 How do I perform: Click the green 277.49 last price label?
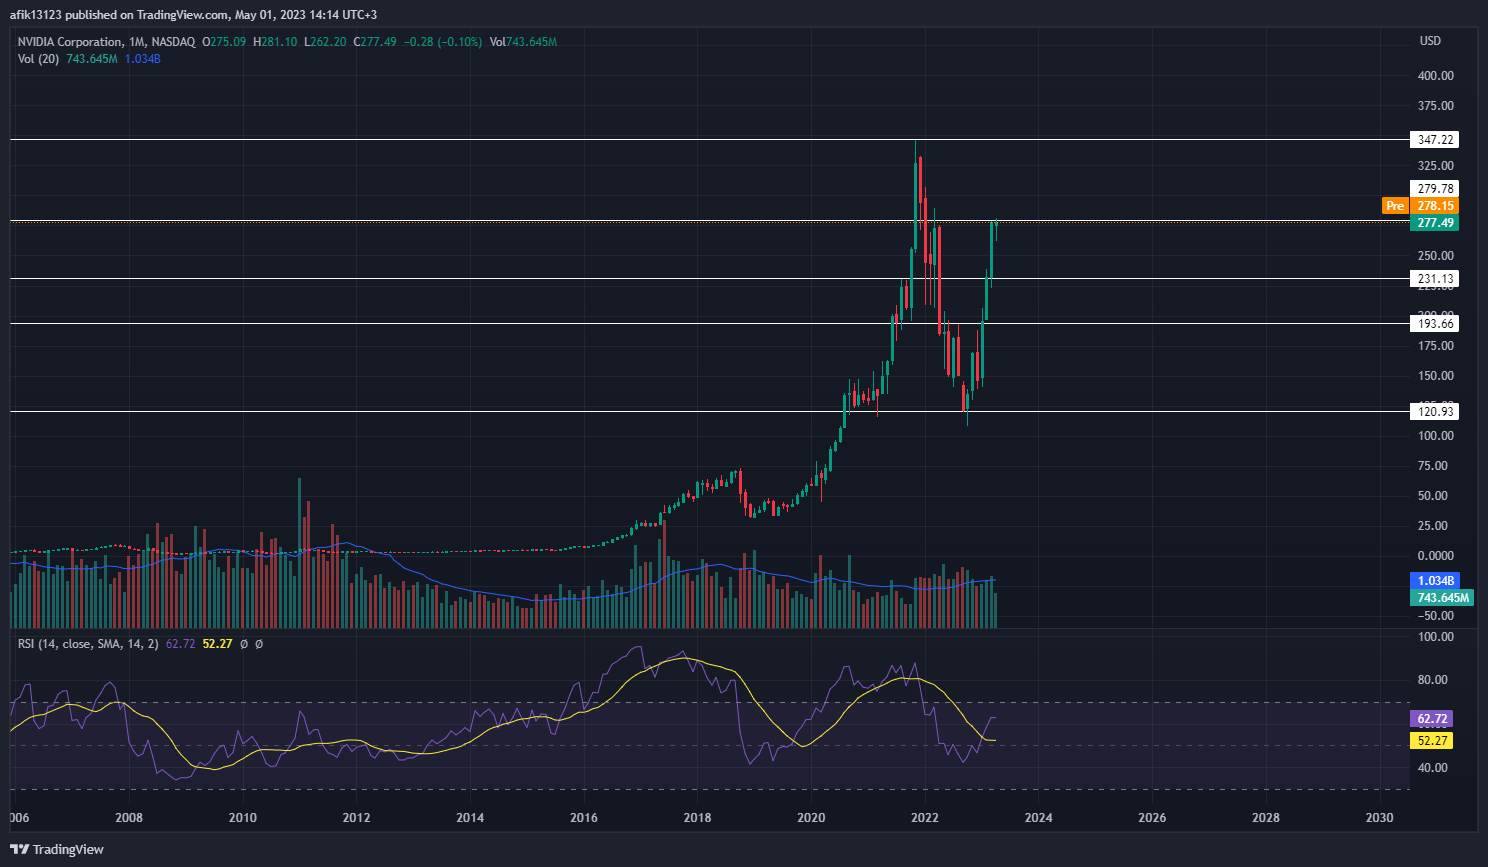pos(1435,223)
